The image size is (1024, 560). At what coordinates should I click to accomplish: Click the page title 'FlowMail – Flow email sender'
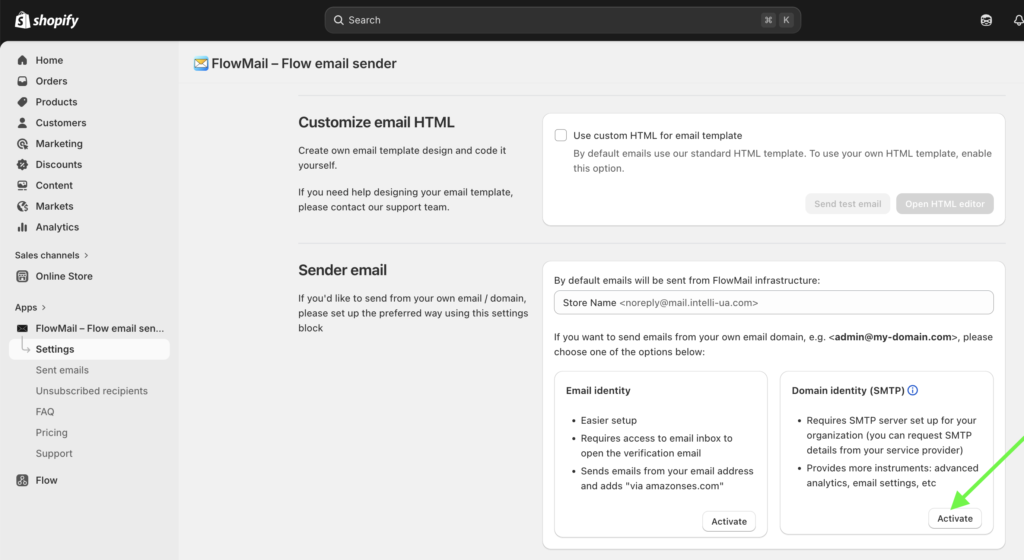coord(304,63)
